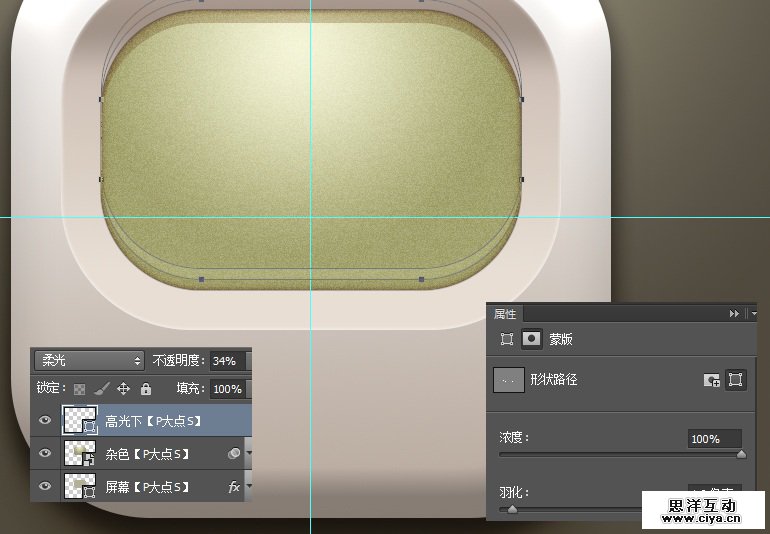Expand smart filters arrow on 杂色 layer
Viewport: 770px width, 534px height.
(248, 454)
